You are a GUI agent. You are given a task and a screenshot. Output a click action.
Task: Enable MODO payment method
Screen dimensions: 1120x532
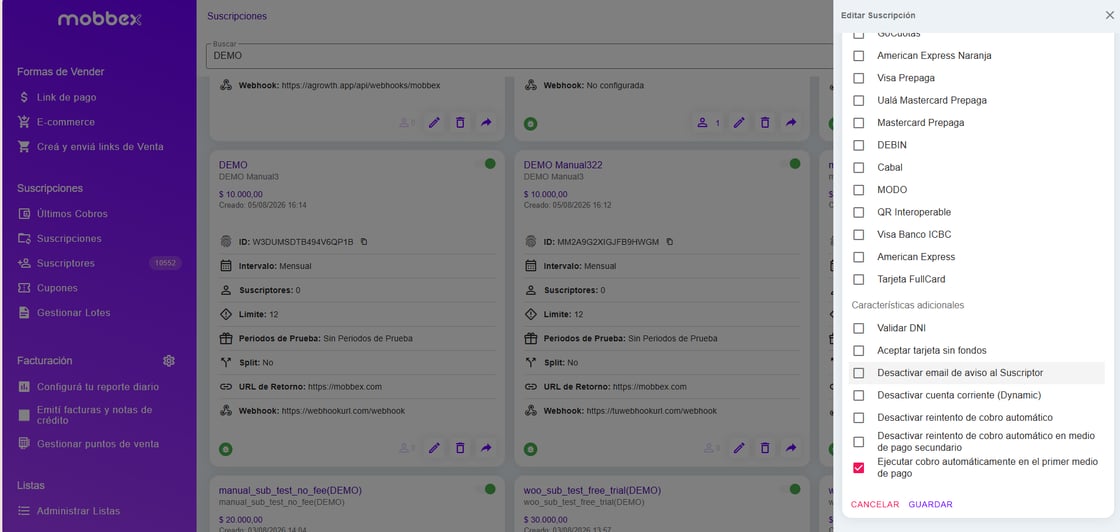[x=859, y=190]
